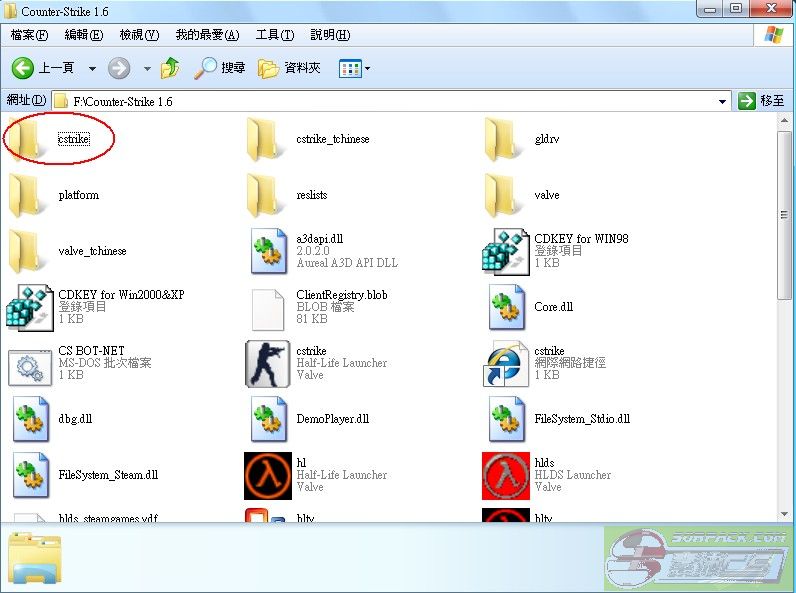The image size is (796, 593).
Task: Open the circled cstrike folder
Action: coord(29,139)
